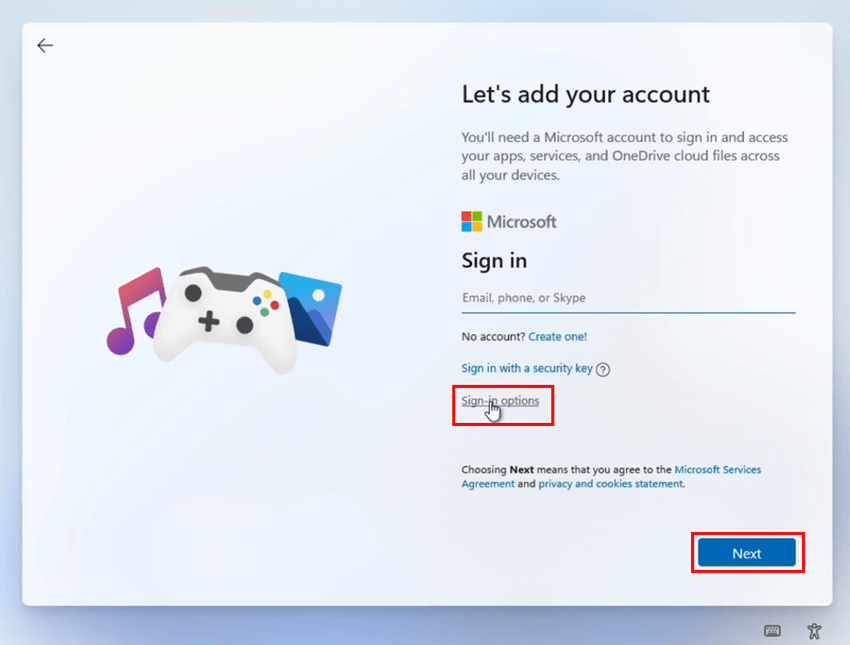This screenshot has width=850, height=645.
Task: Click the Create one! link
Action: (x=558, y=337)
